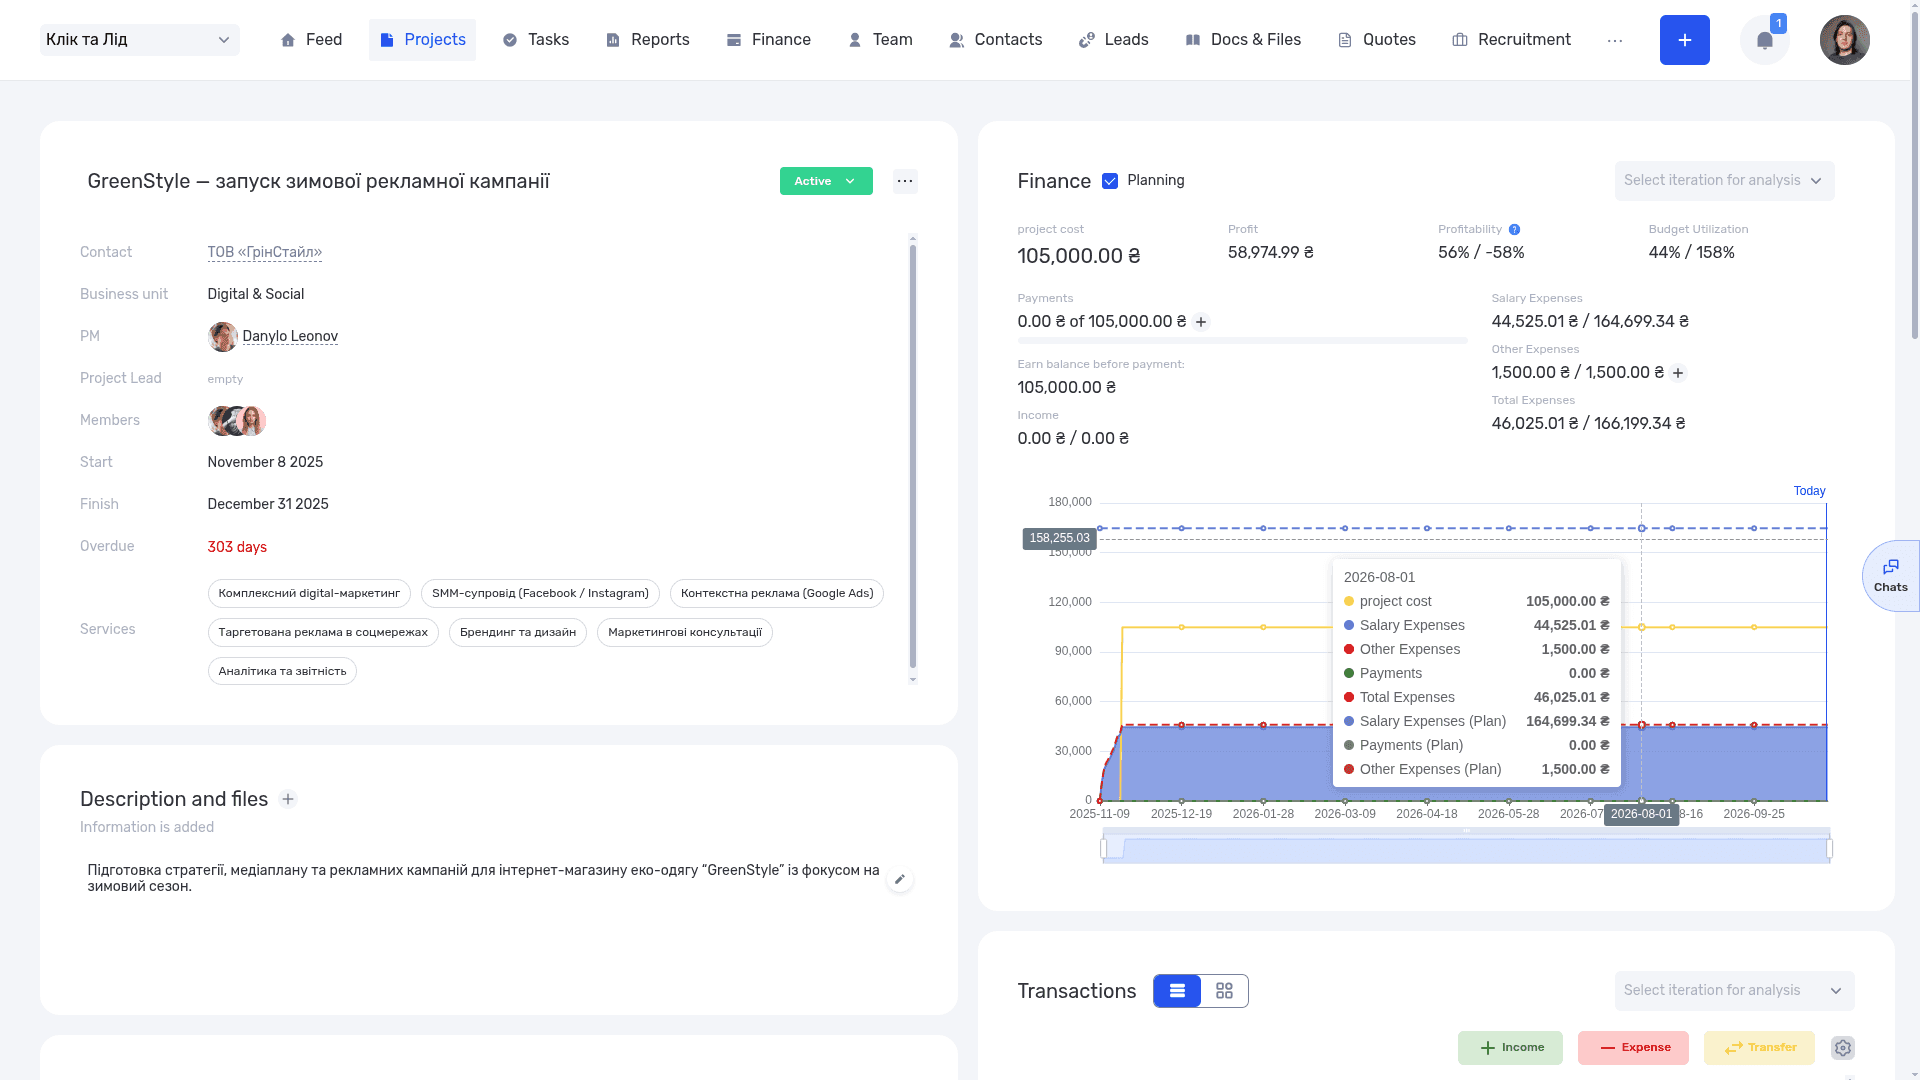Open the Recruitment section
Screen dimensions: 1920x1080
click(1511, 40)
